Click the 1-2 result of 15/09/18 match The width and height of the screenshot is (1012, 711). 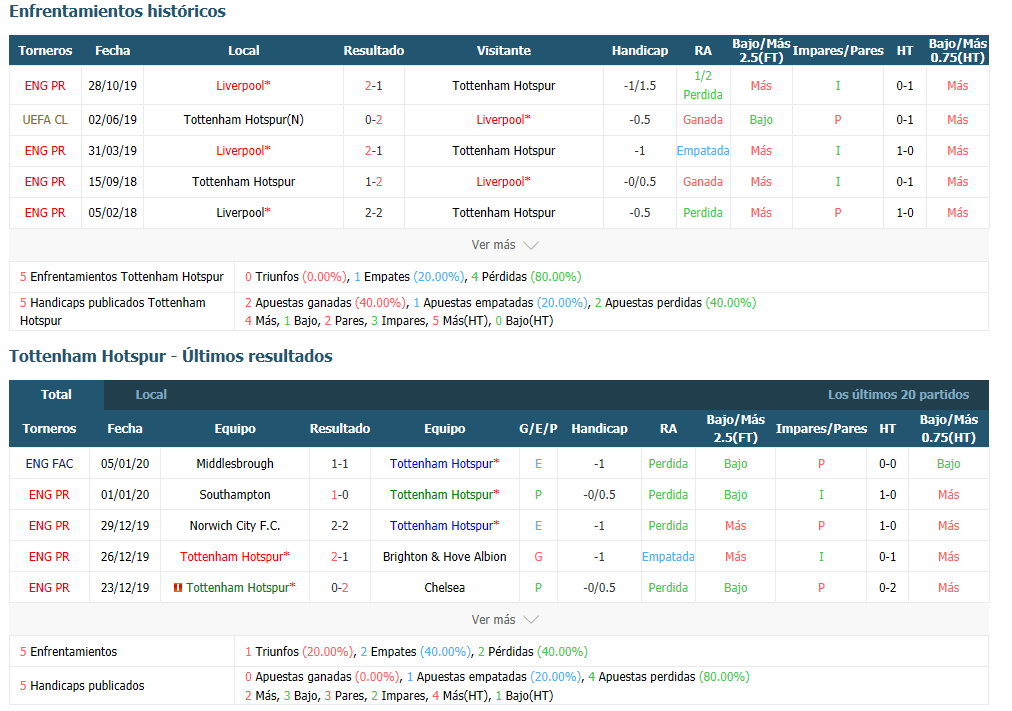374,182
